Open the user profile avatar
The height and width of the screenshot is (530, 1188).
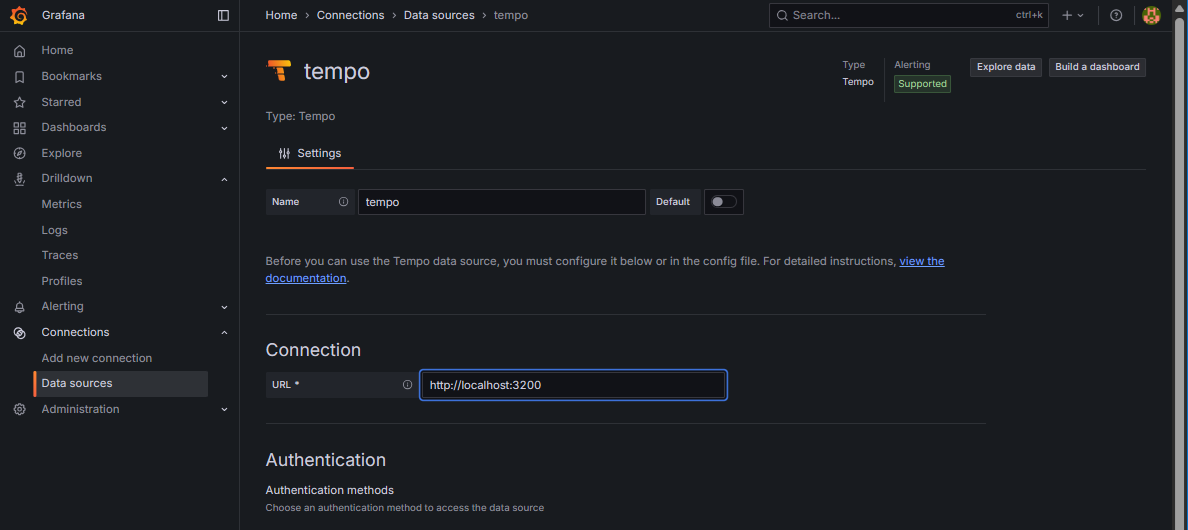[1151, 15]
